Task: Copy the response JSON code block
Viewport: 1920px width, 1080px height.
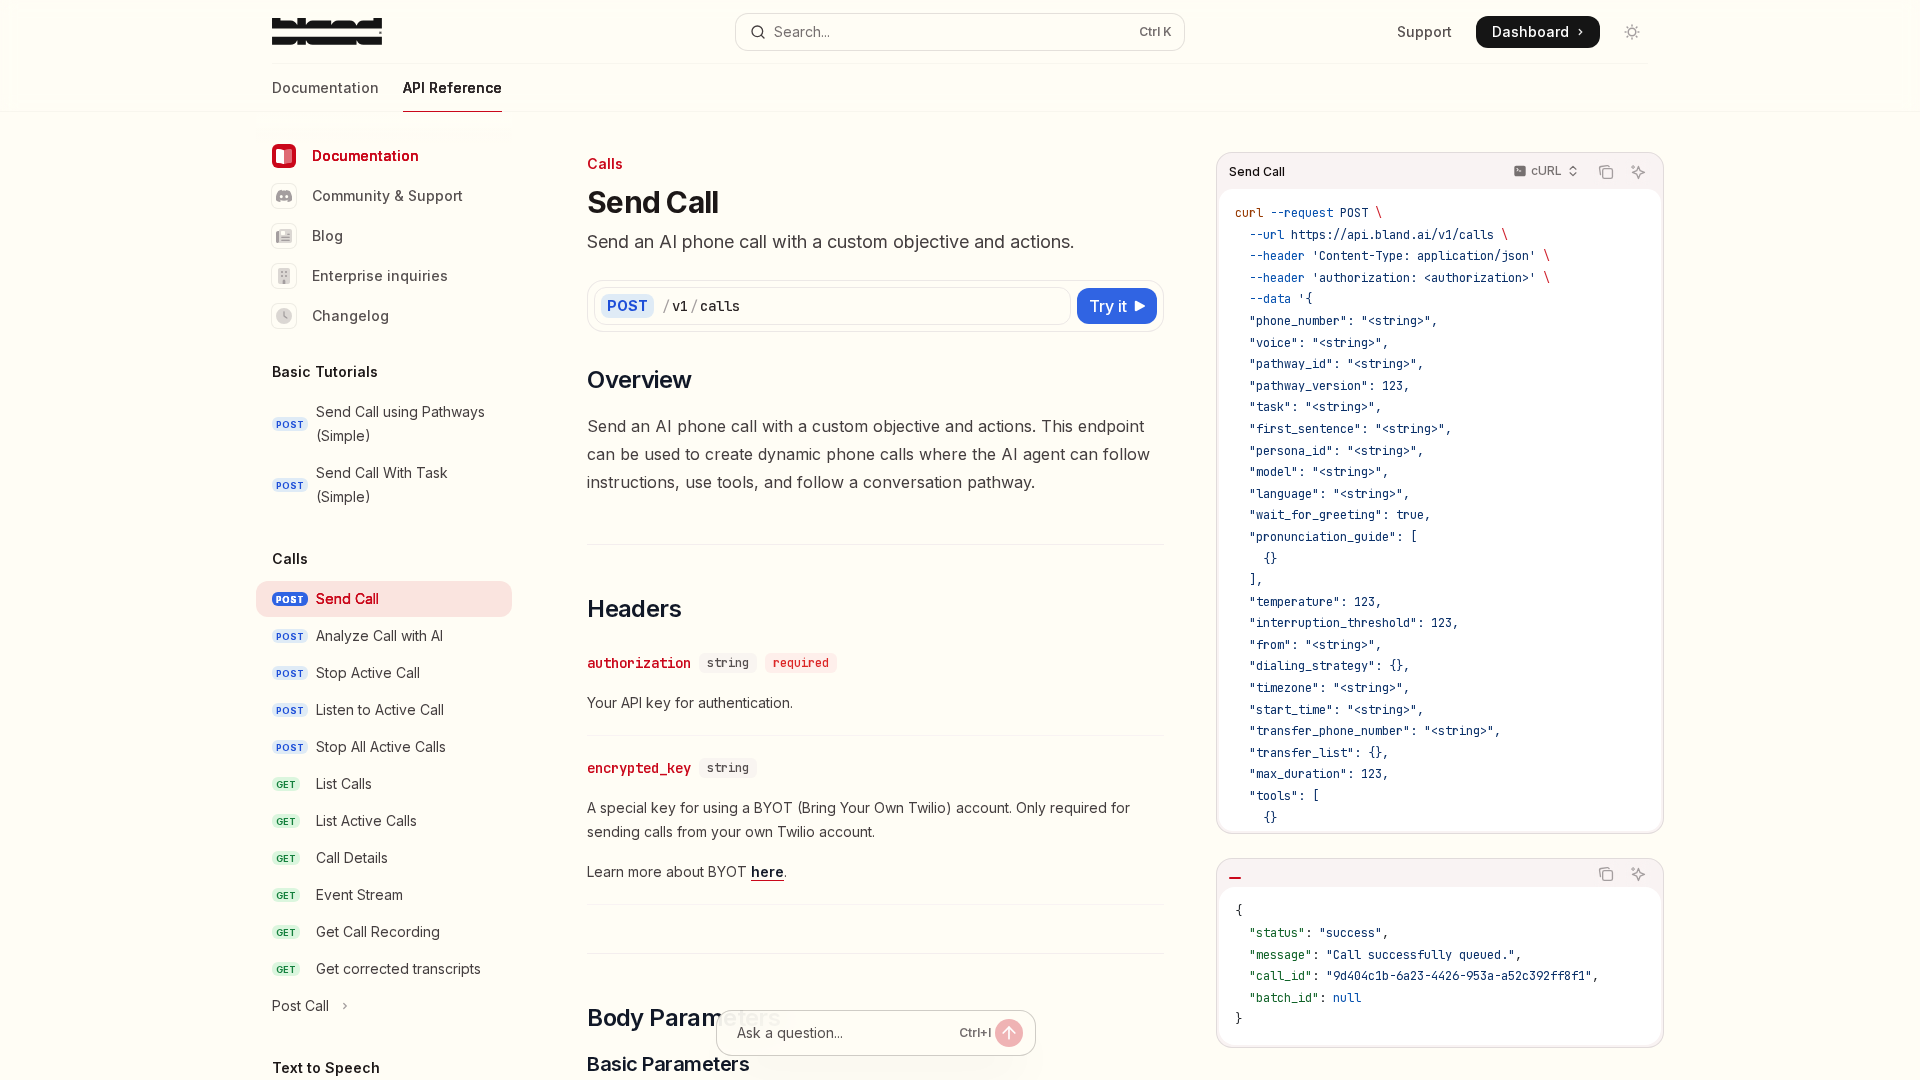Action: [x=1606, y=874]
